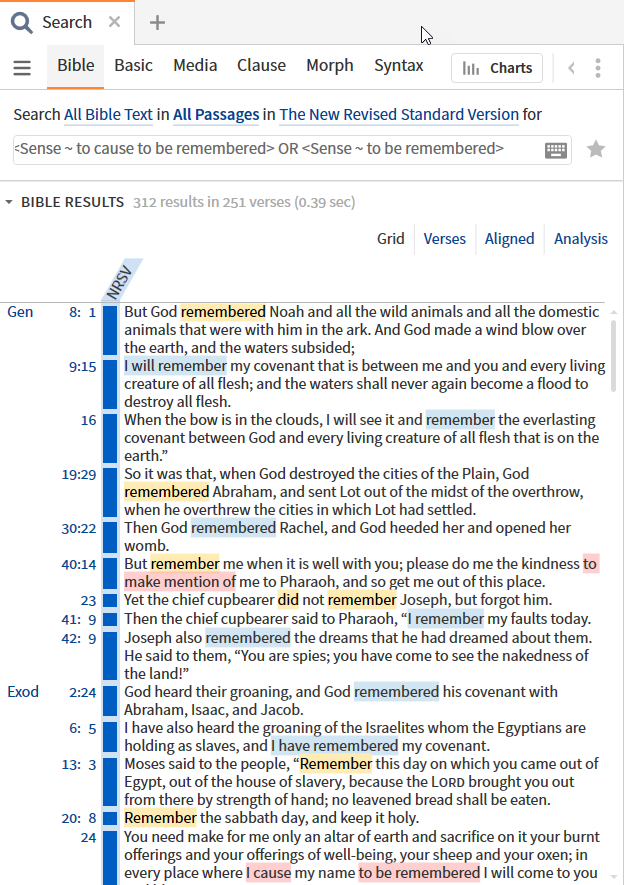
Task: Select the Grid results view
Action: 390,239
